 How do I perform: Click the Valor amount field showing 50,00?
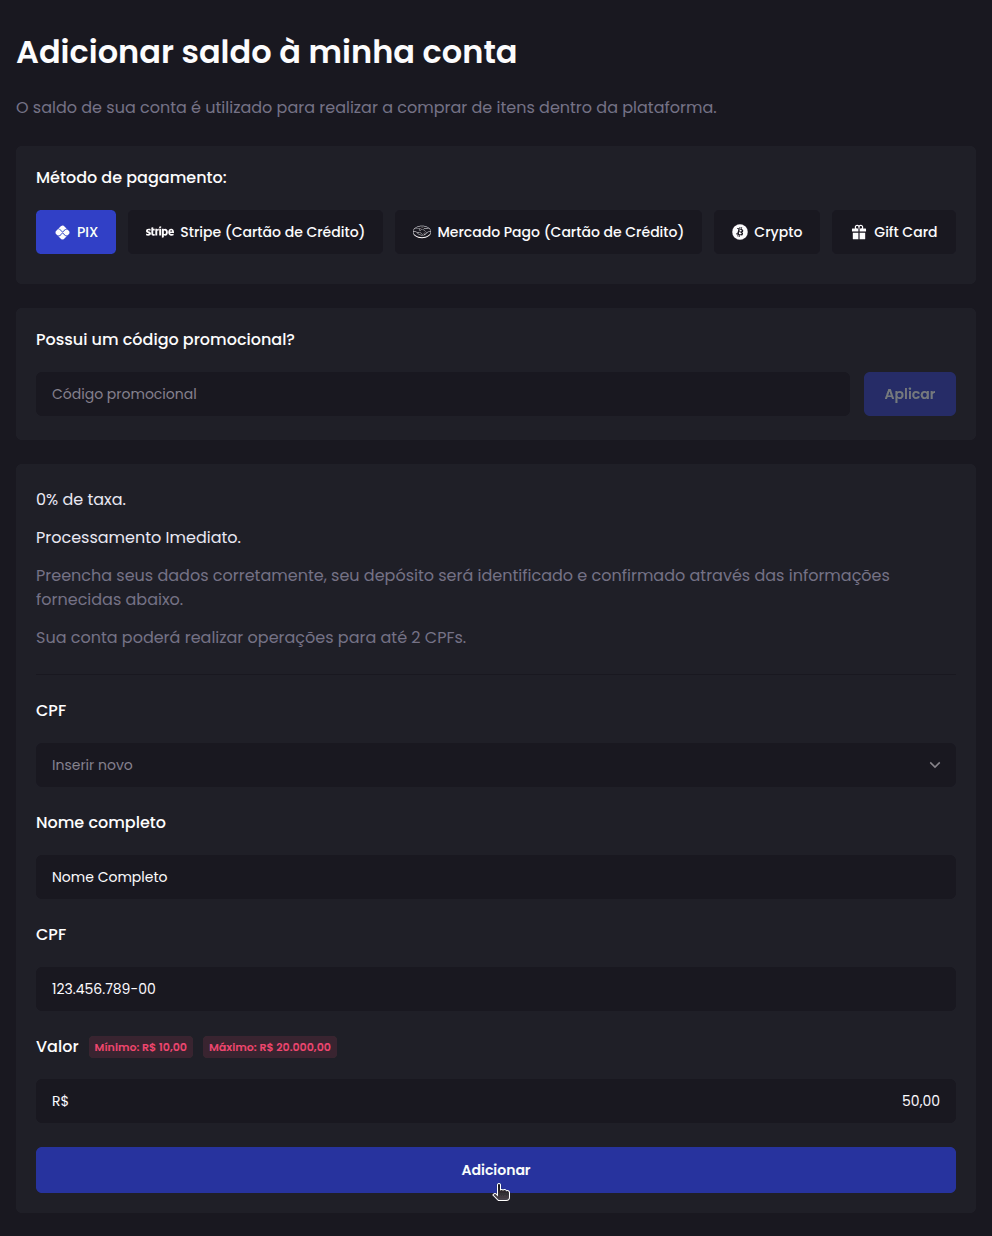click(x=495, y=1100)
